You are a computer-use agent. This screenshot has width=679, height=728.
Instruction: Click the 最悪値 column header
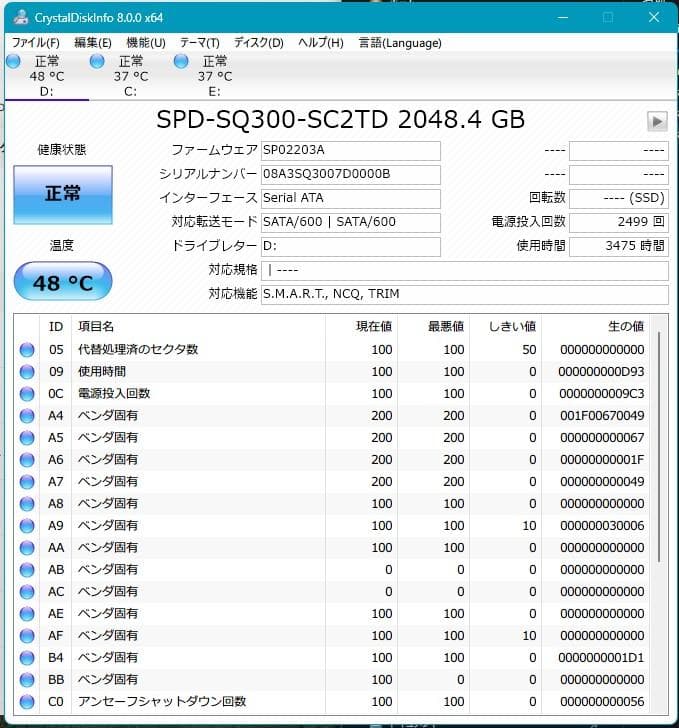click(433, 327)
